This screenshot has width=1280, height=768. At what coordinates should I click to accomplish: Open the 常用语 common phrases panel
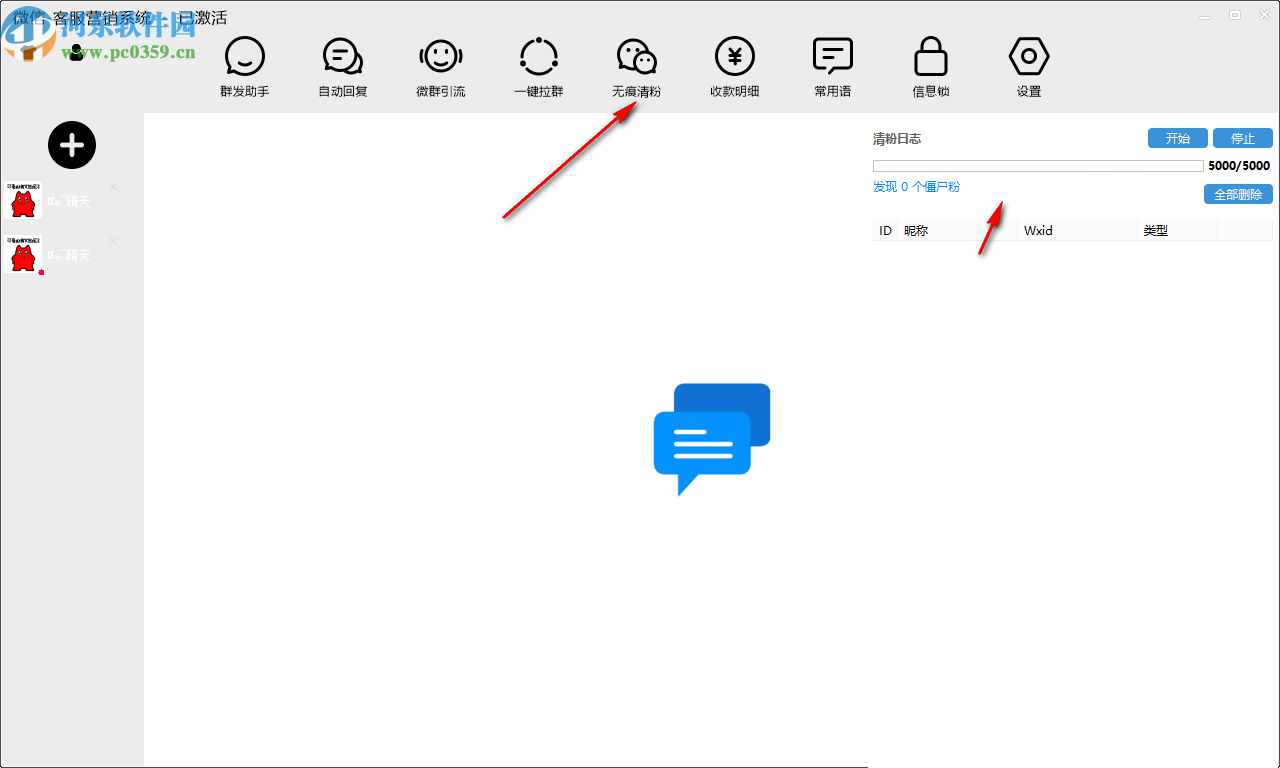coord(833,67)
